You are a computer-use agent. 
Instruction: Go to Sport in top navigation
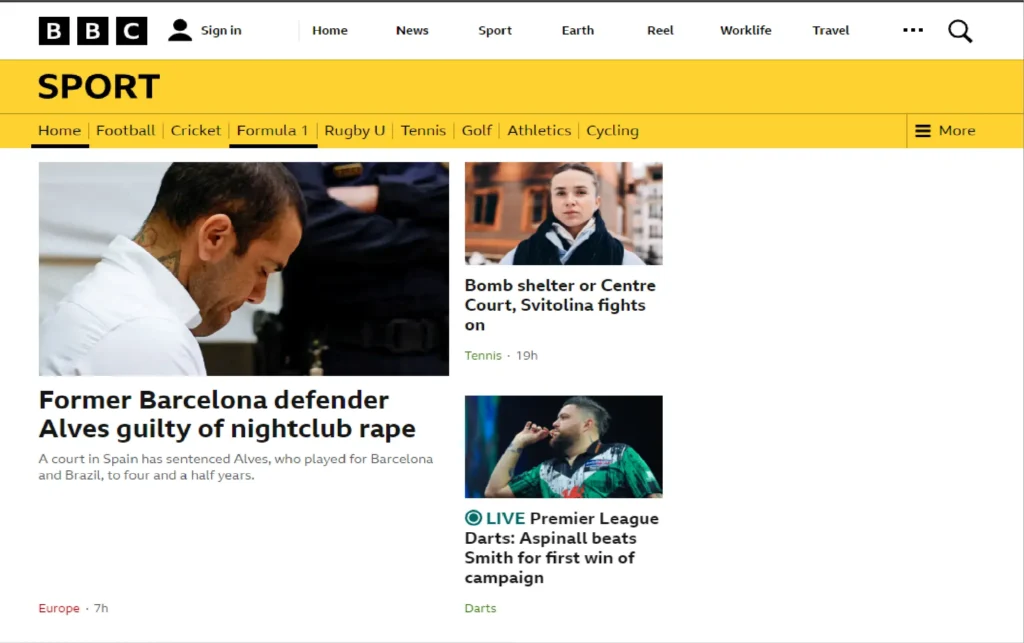point(495,31)
